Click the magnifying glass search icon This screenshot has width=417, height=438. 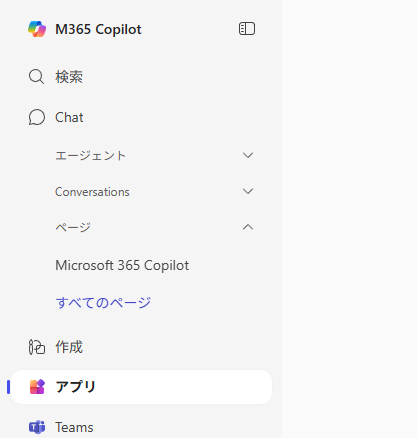(36, 77)
